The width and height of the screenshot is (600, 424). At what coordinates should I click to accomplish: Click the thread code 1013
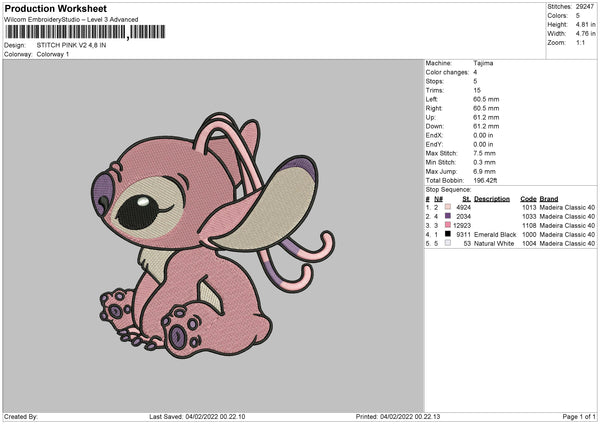click(529, 207)
